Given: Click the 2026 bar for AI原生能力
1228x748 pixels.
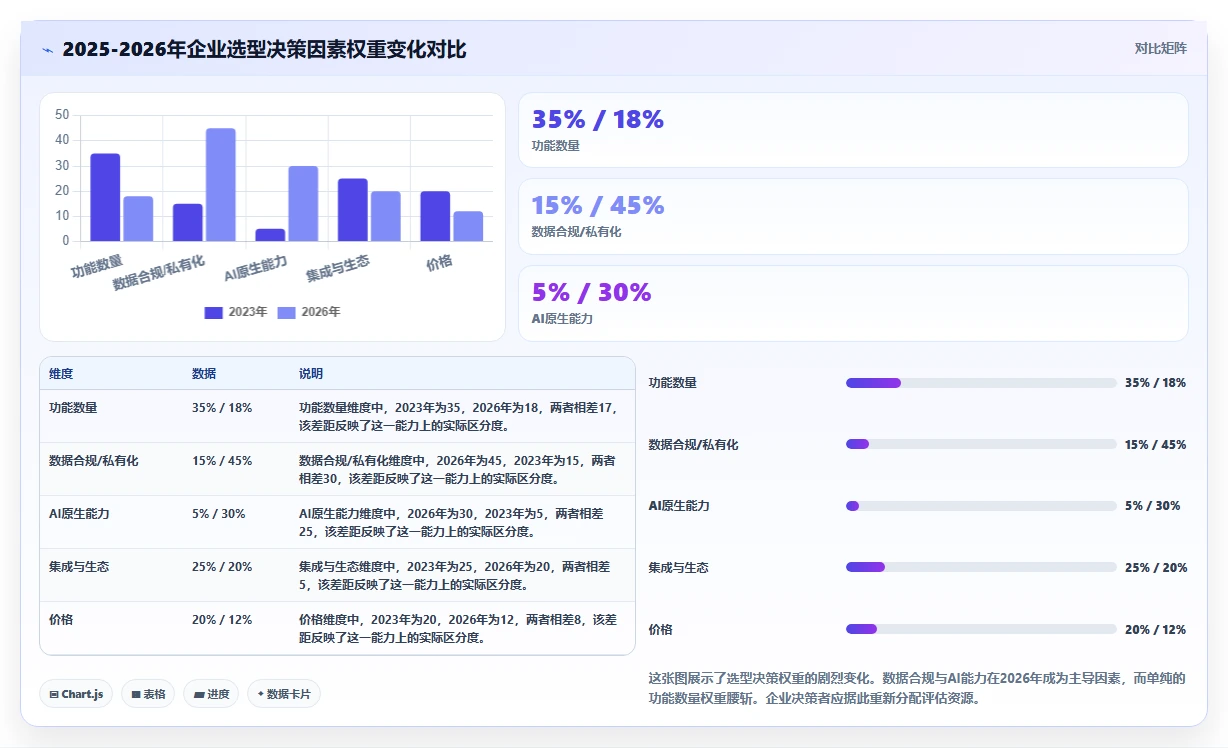Looking at the screenshot, I should (x=303, y=203).
